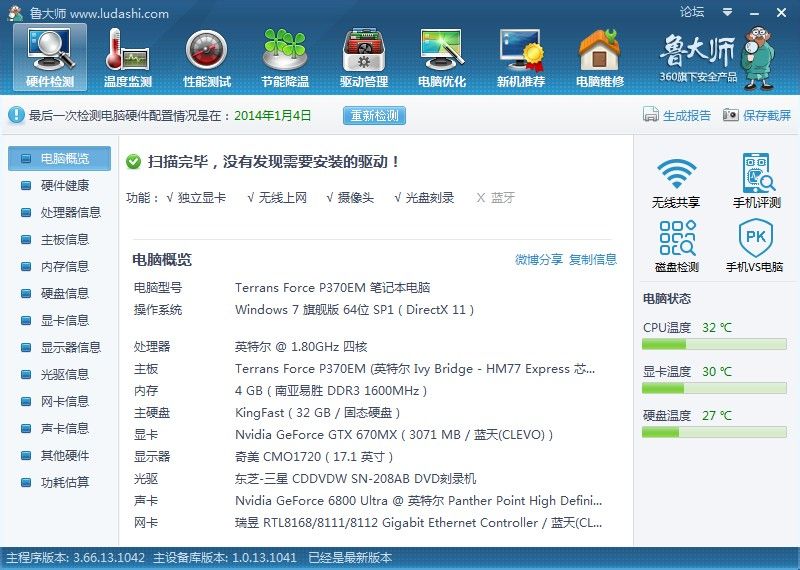Click the Terrans Force P370EM 笔记本电脑 model text

click(333, 288)
